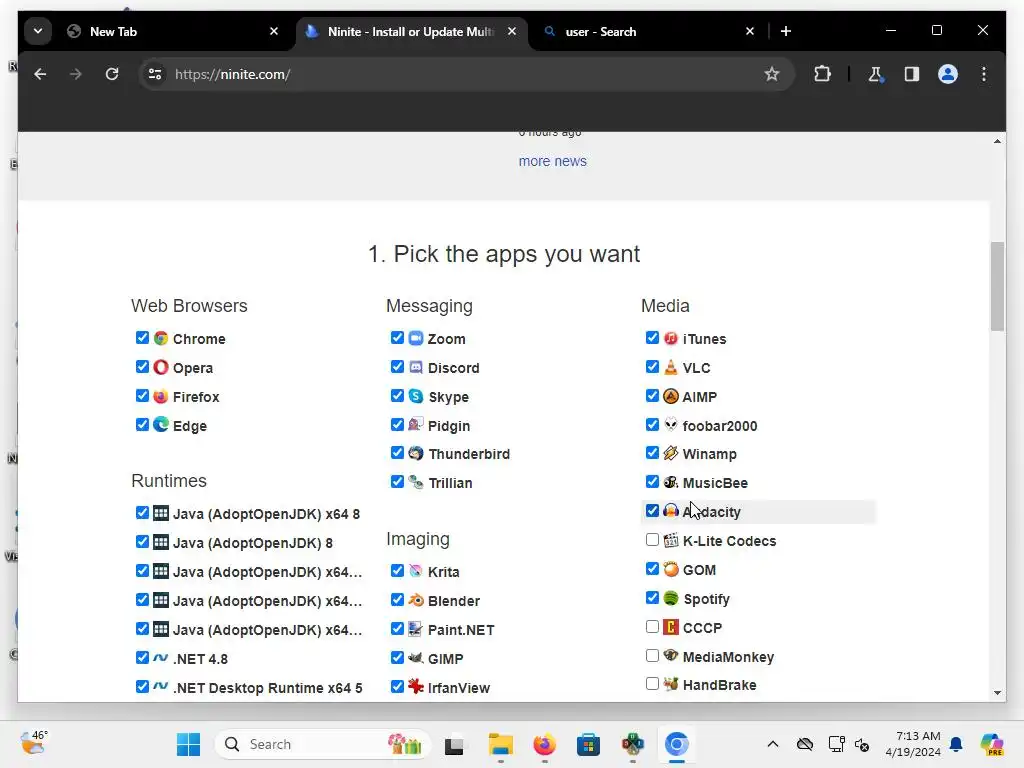Click the IrfanView app icon
Viewport: 1024px width, 768px height.
416,686
